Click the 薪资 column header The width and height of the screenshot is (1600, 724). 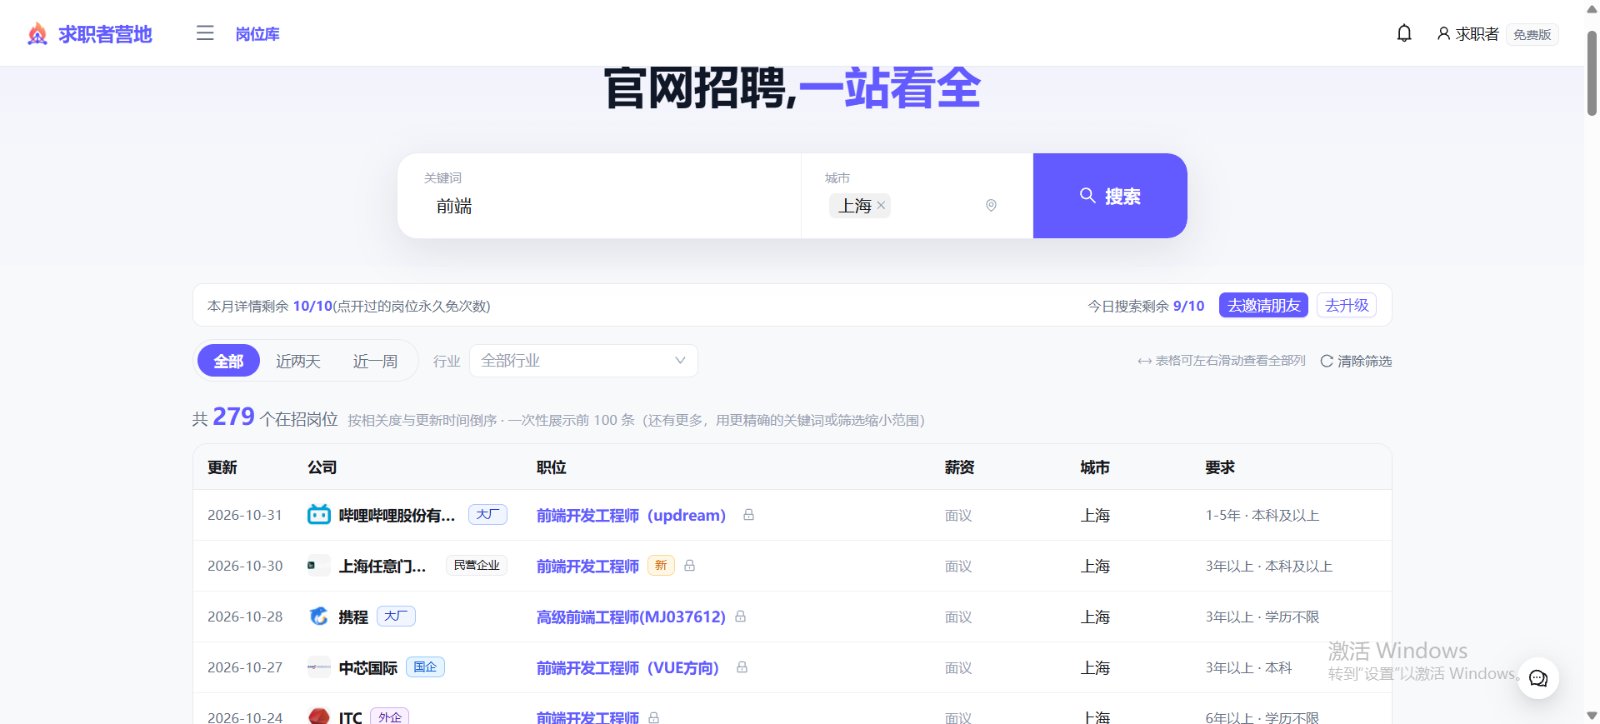click(959, 467)
